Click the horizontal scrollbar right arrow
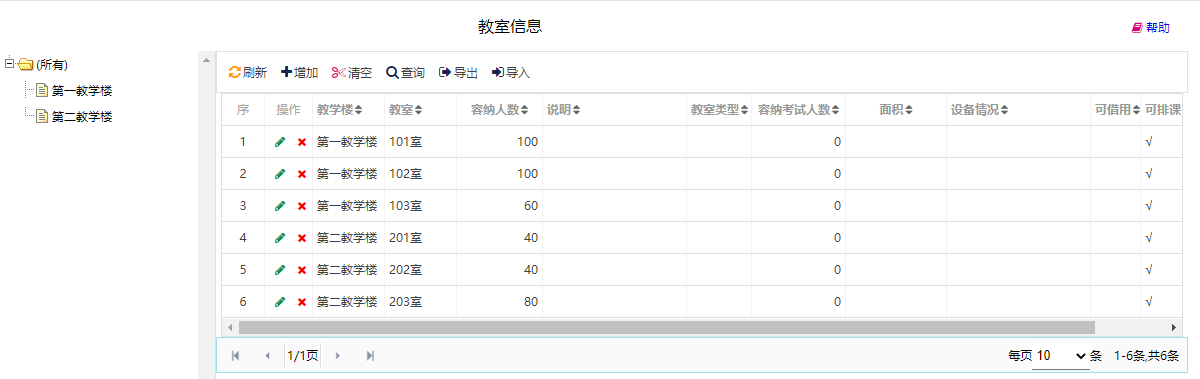The height and width of the screenshot is (379, 1200). (1174, 327)
